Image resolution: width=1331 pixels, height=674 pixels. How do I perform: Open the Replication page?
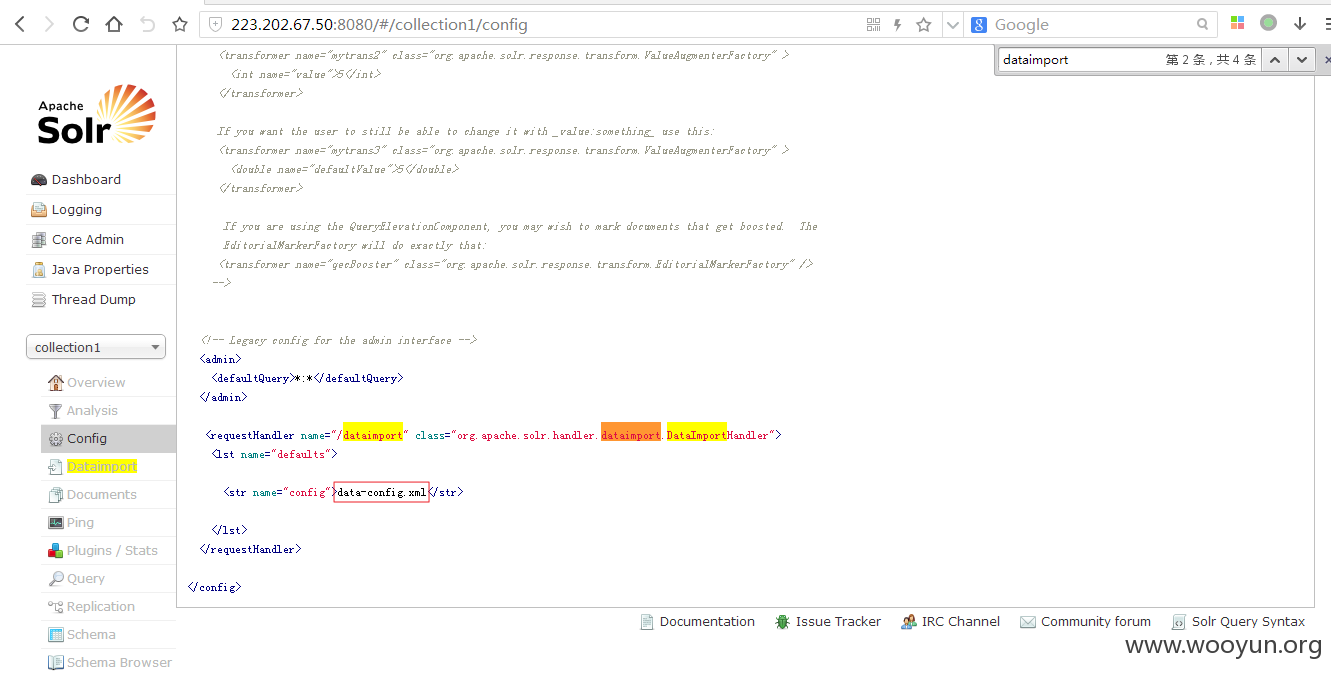pos(101,606)
